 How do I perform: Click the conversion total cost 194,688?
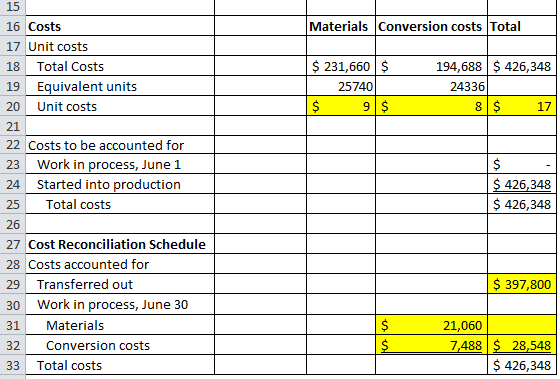(431, 66)
